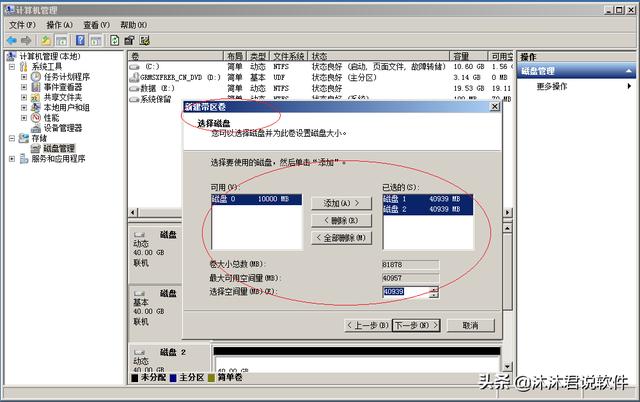Click the 选择空间量 spinner arrows
The height and width of the screenshot is (402, 640).
tap(435, 292)
